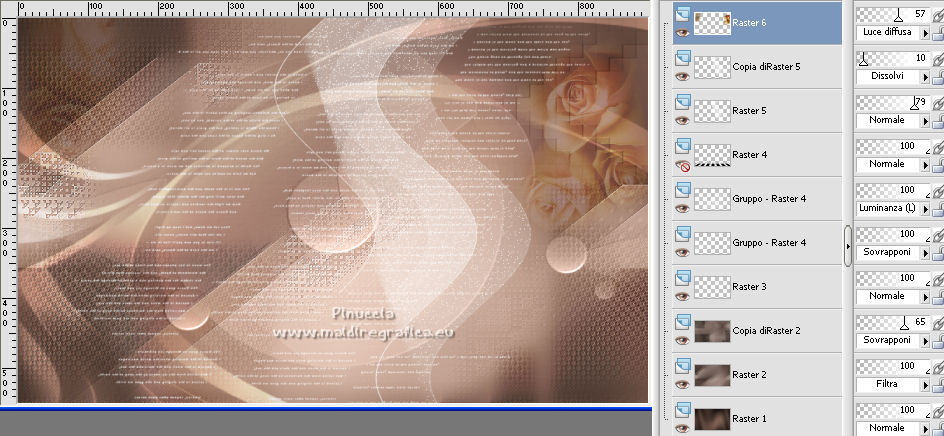Click the lock transparency icon for Raster 3
The width and height of the screenshot is (944, 436).
(939, 297)
